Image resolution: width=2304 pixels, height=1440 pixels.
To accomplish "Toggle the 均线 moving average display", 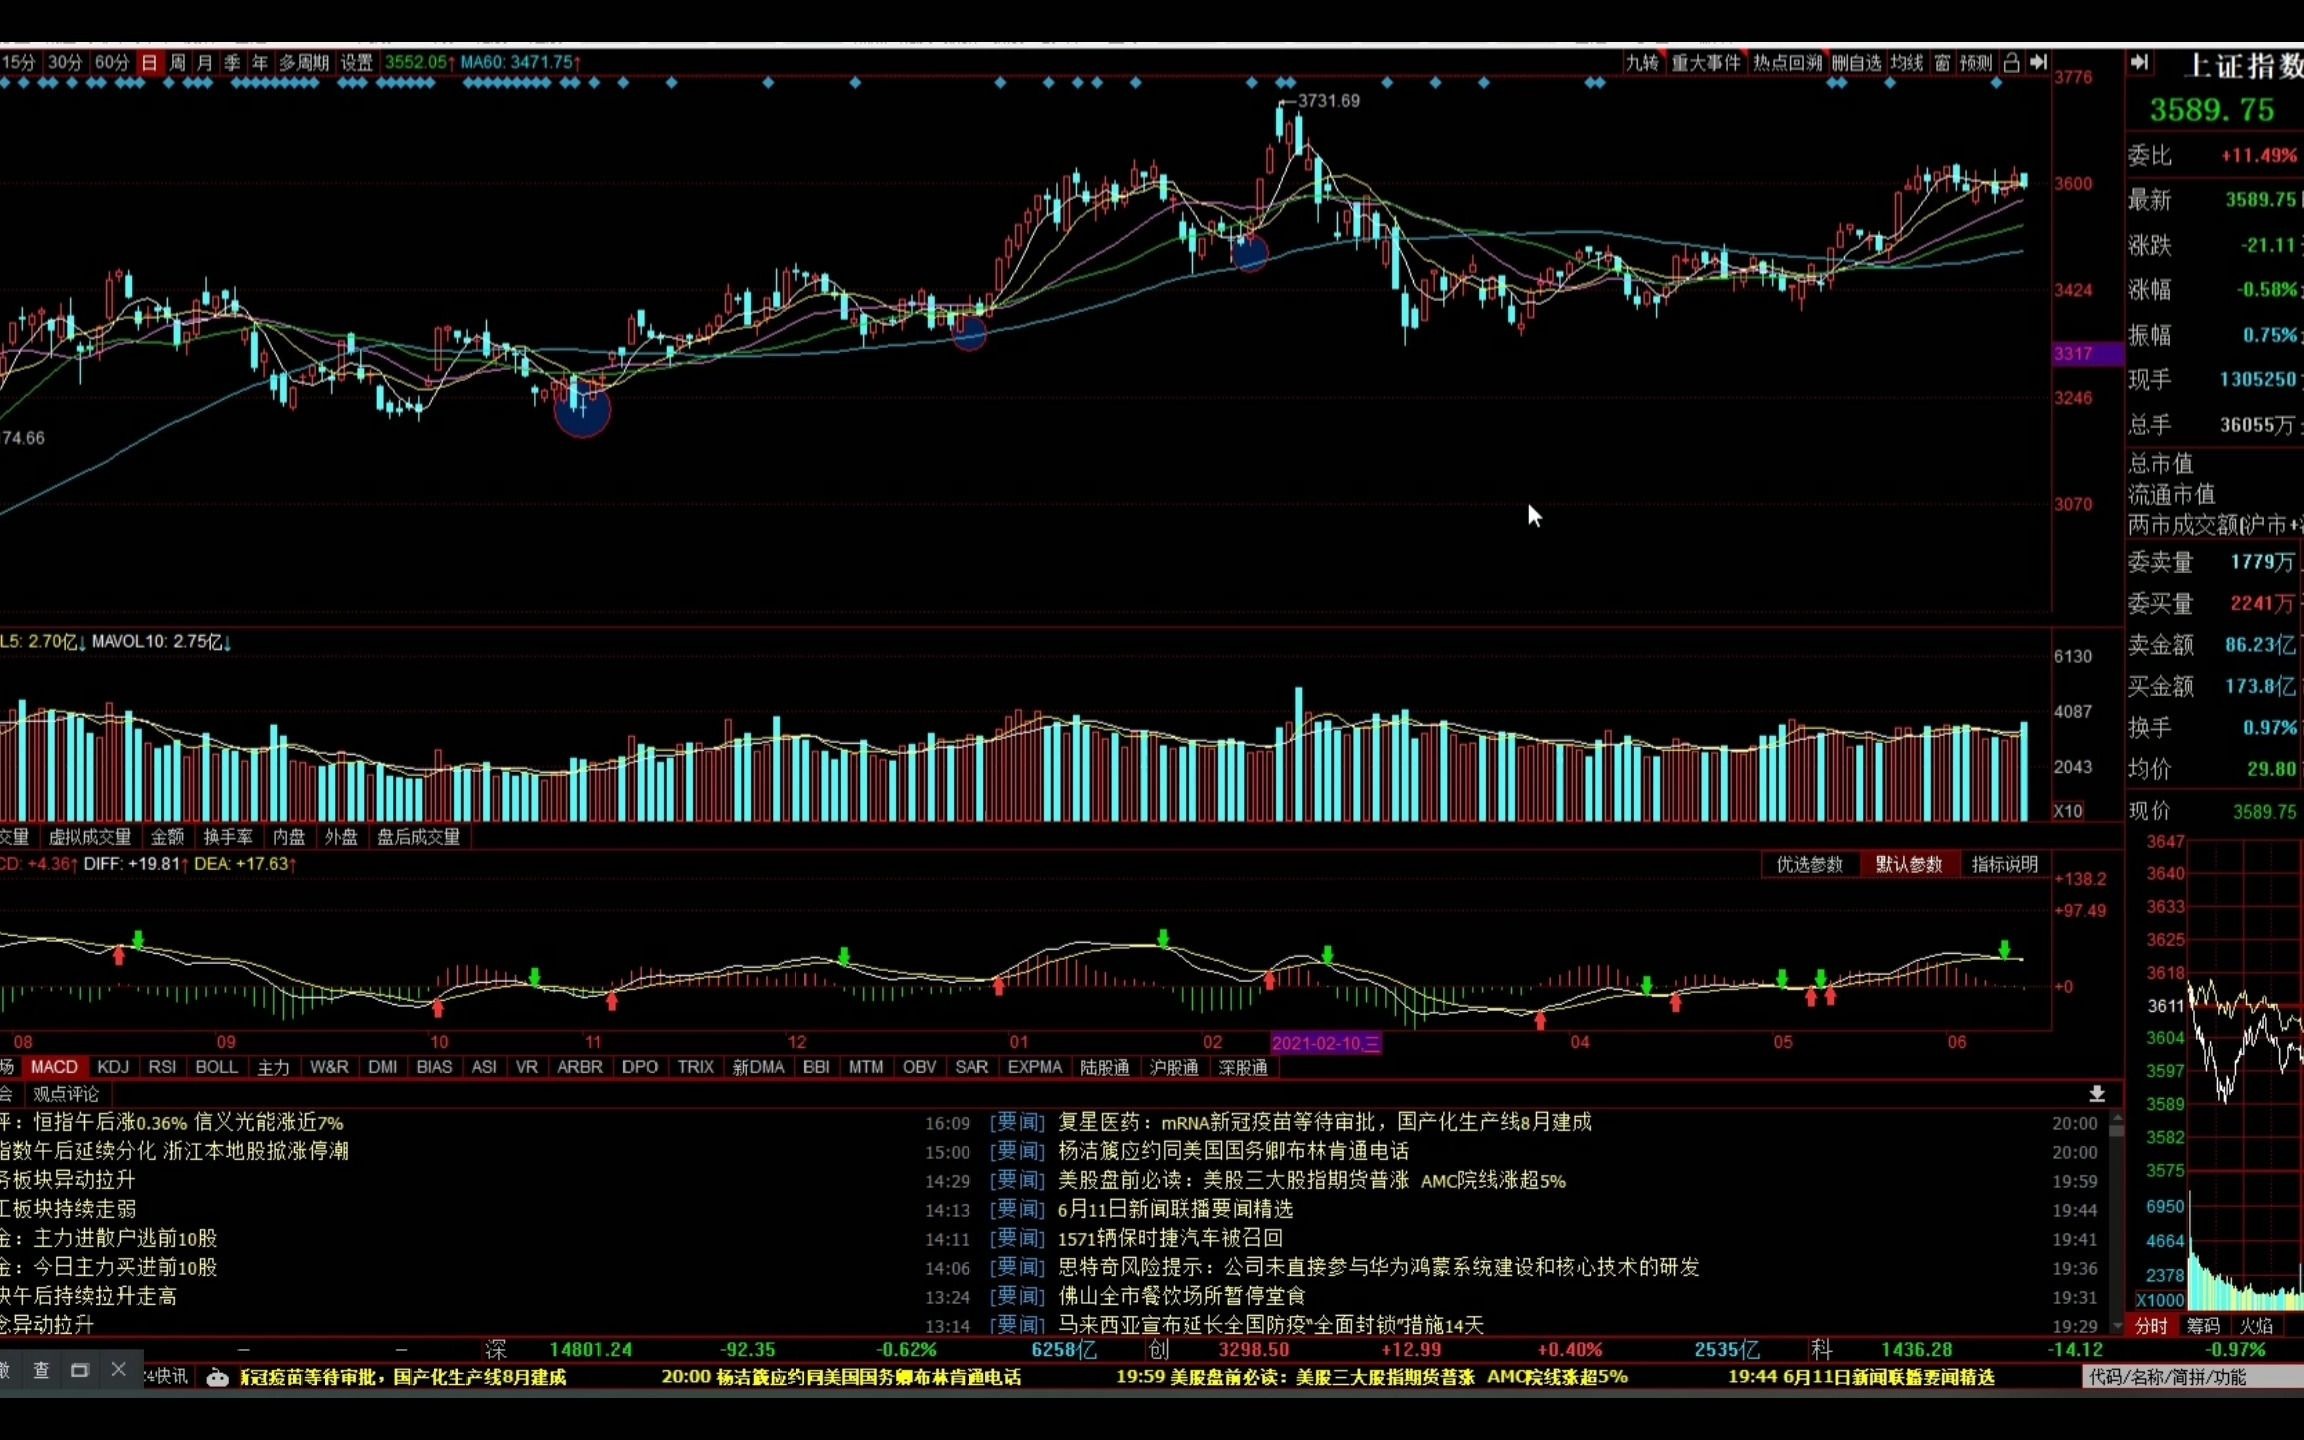I will 1906,63.
